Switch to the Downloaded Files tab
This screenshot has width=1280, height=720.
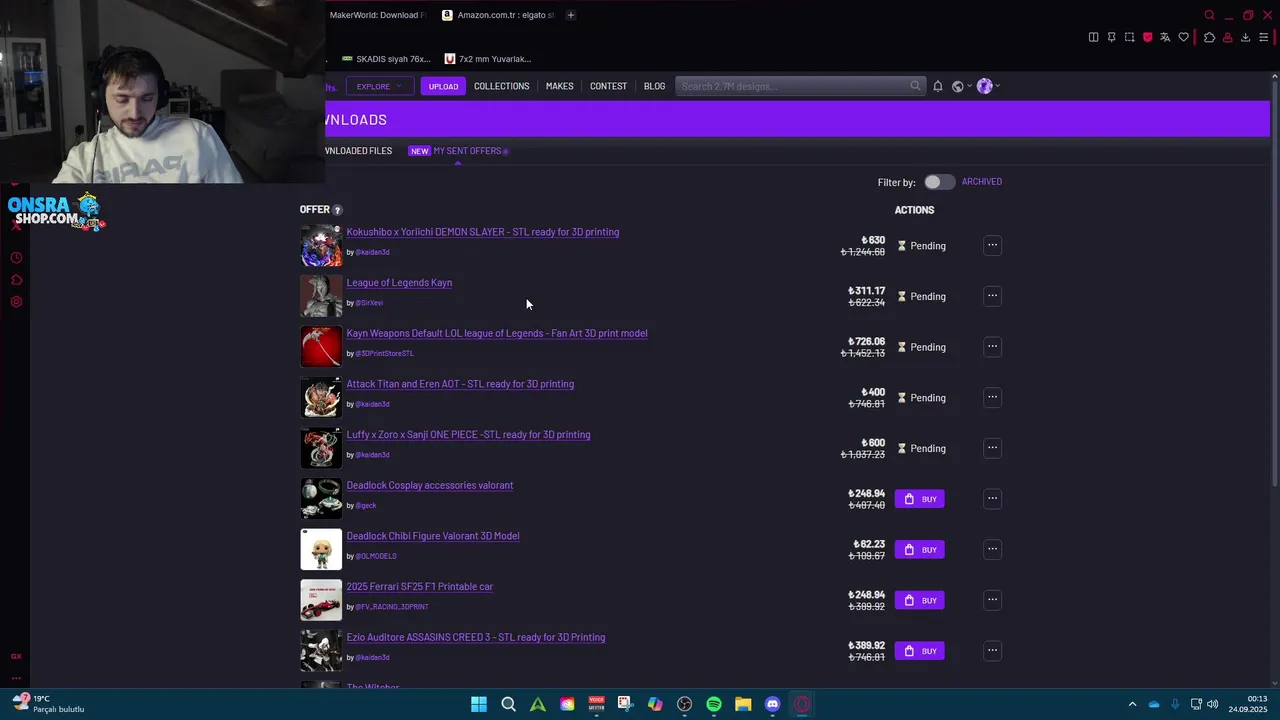359,151
